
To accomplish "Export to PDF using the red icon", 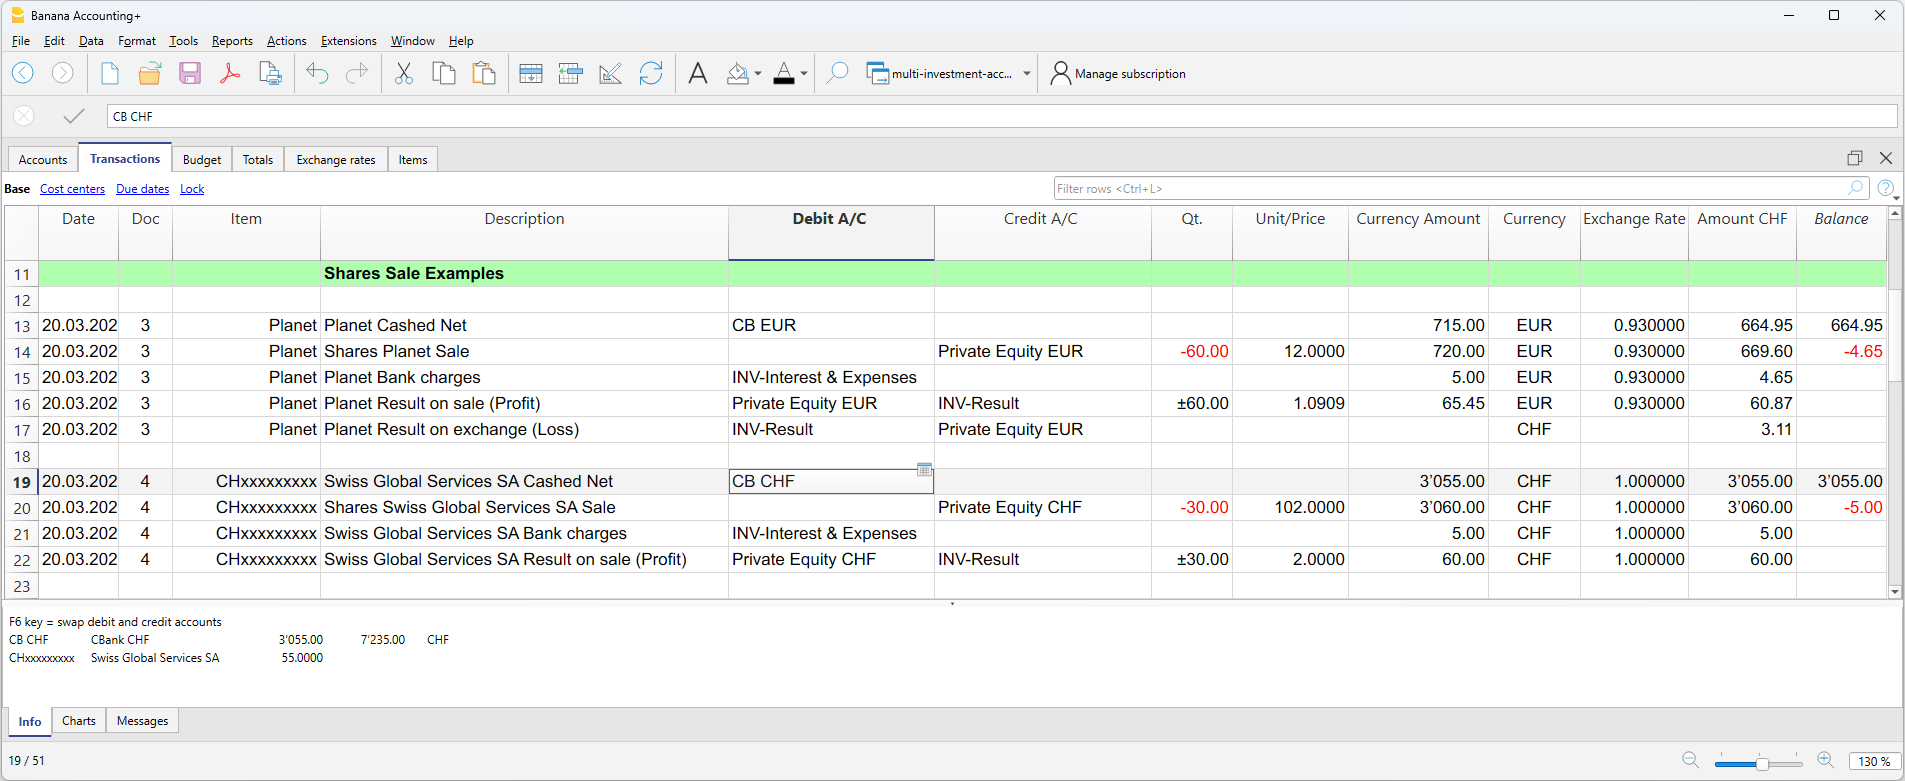I will [230, 73].
